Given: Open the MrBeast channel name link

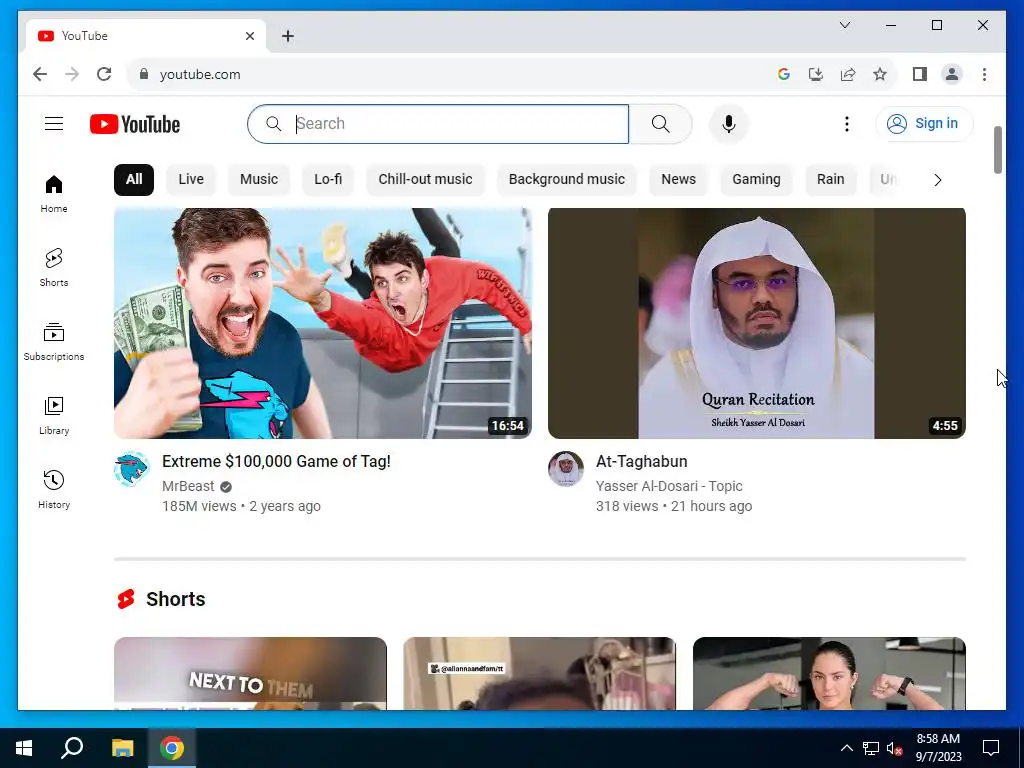Looking at the screenshot, I should (x=188, y=487).
